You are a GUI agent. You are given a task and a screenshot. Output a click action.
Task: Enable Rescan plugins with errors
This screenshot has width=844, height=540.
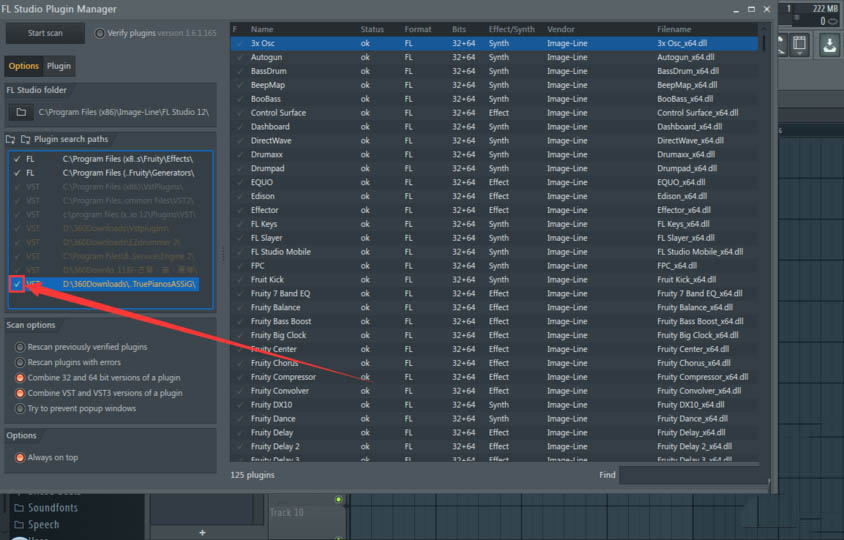[x=20, y=362]
